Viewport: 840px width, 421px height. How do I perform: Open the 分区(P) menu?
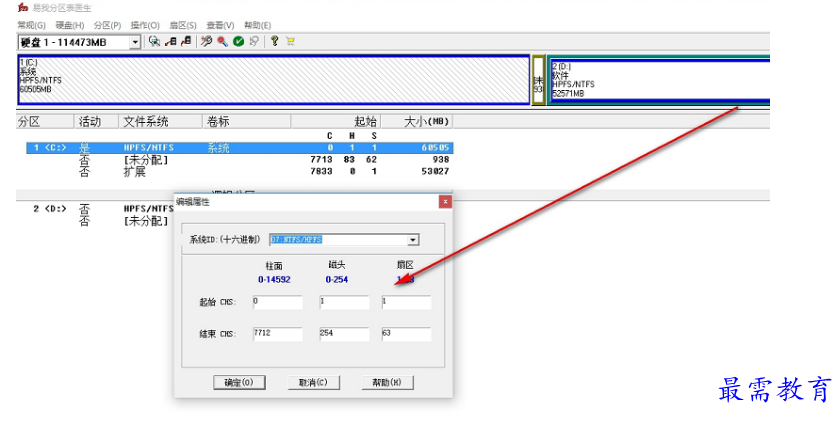point(107,25)
